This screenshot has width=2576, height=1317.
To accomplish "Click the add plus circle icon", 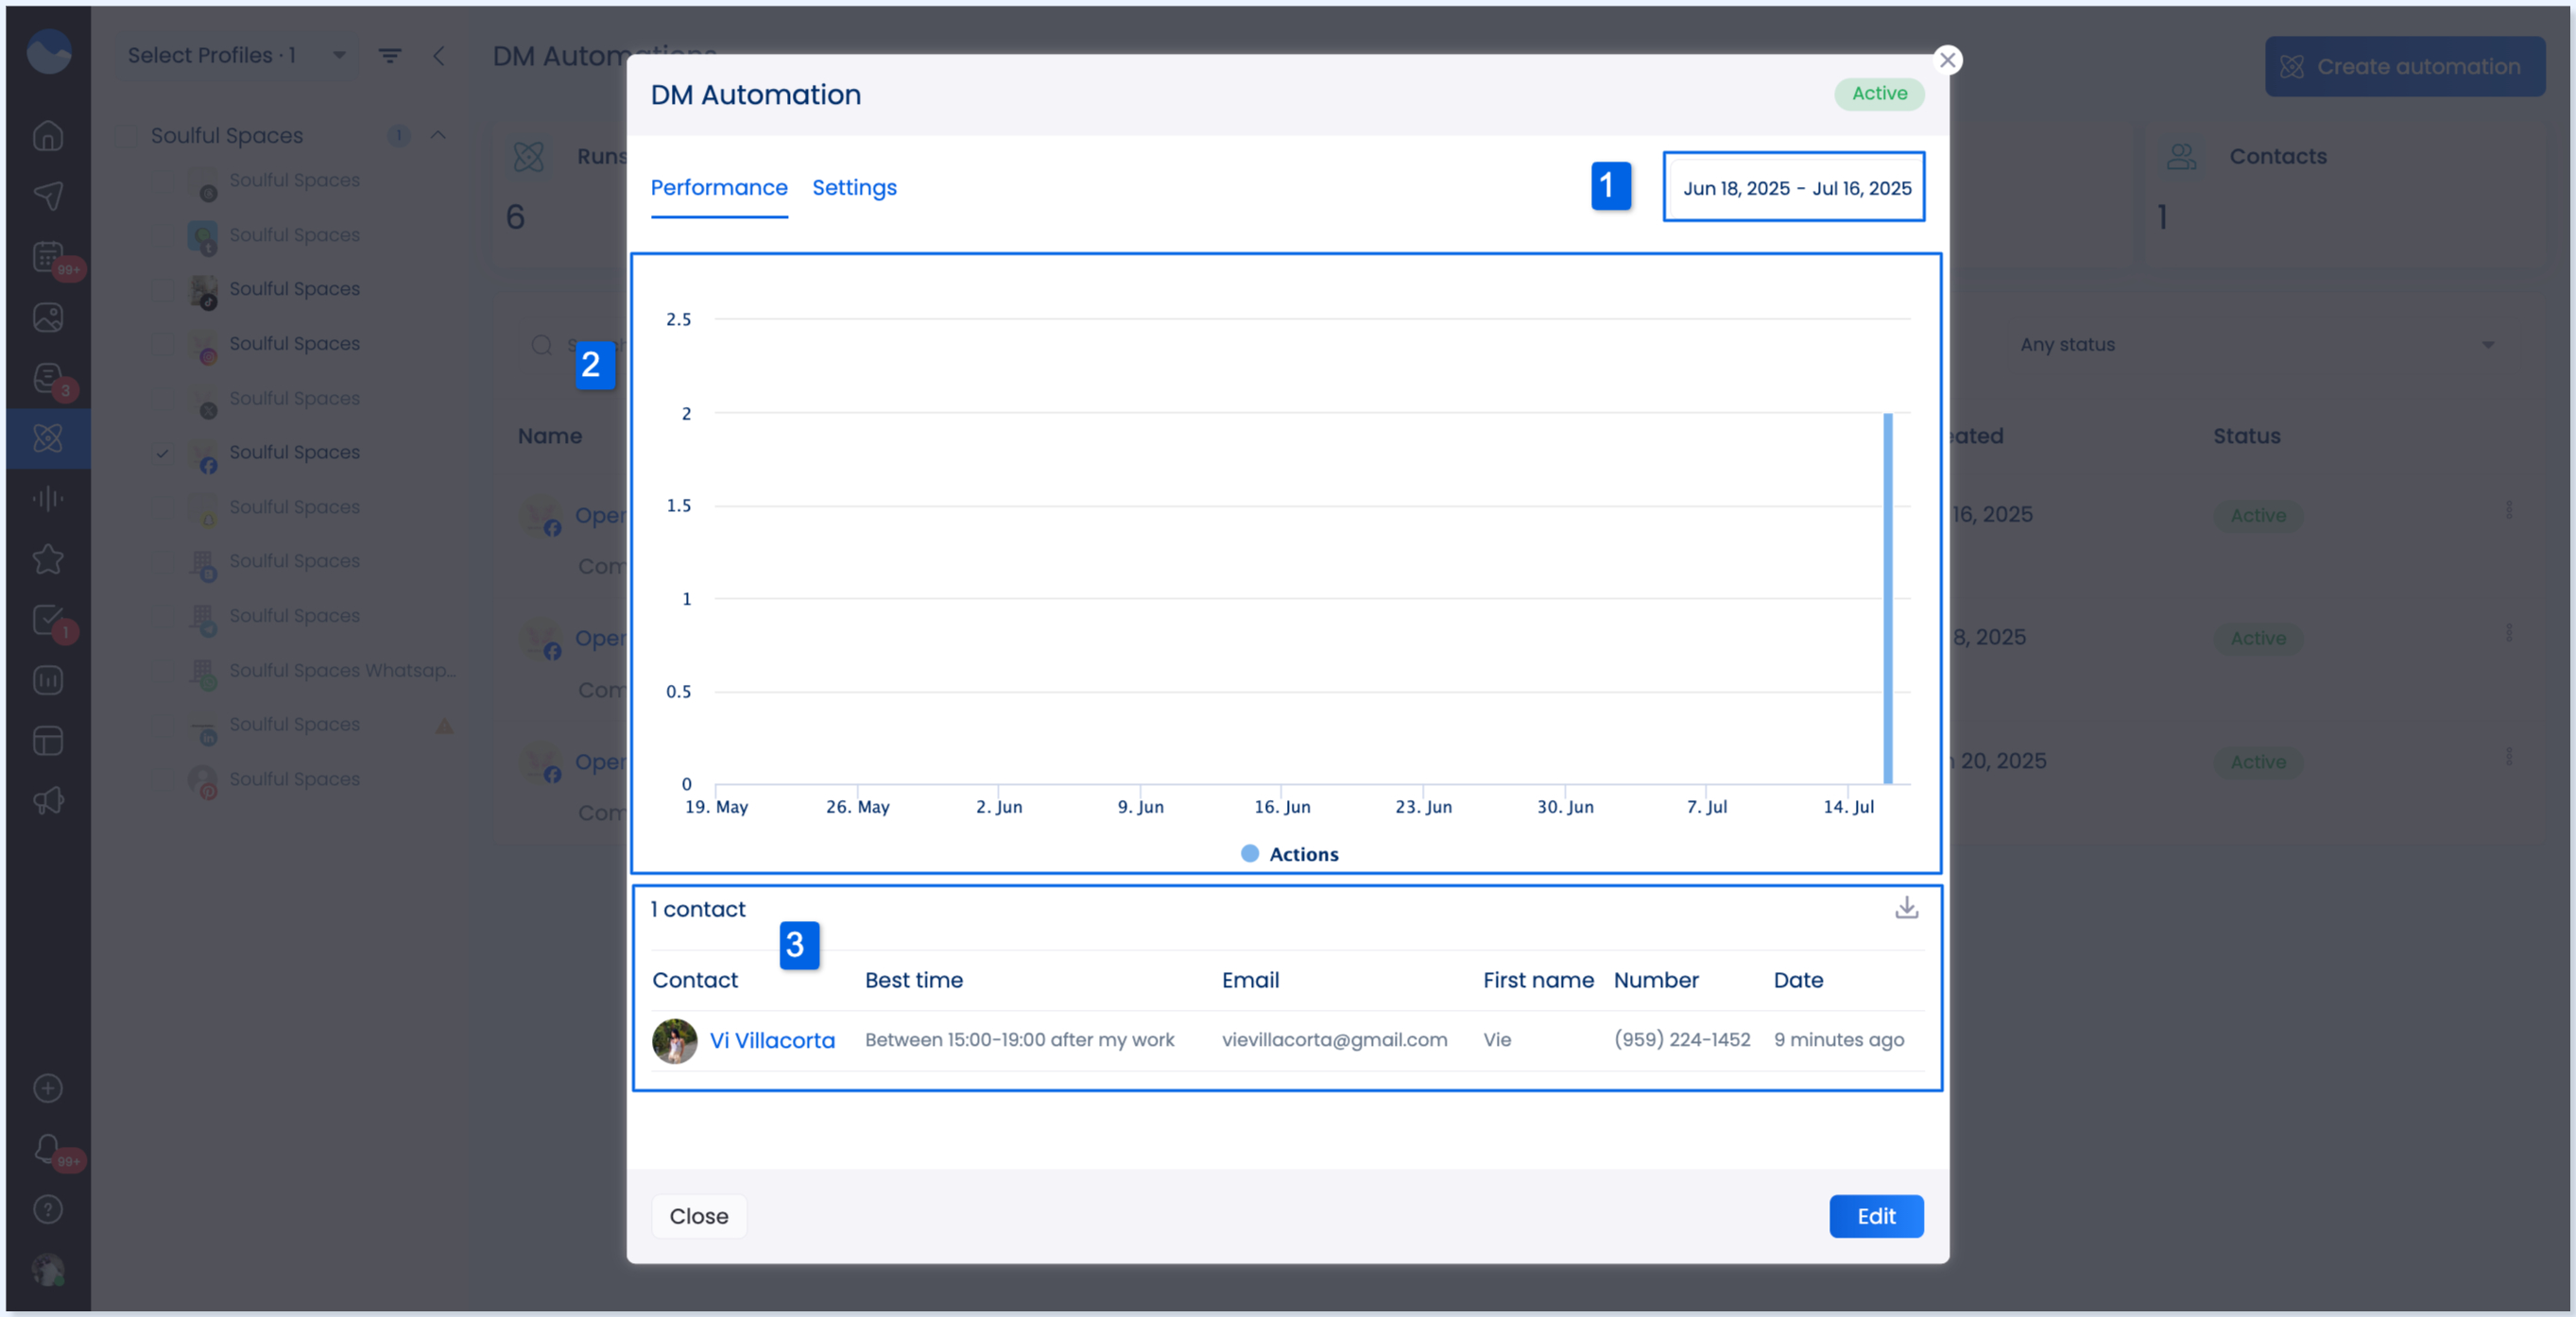I will tap(48, 1088).
